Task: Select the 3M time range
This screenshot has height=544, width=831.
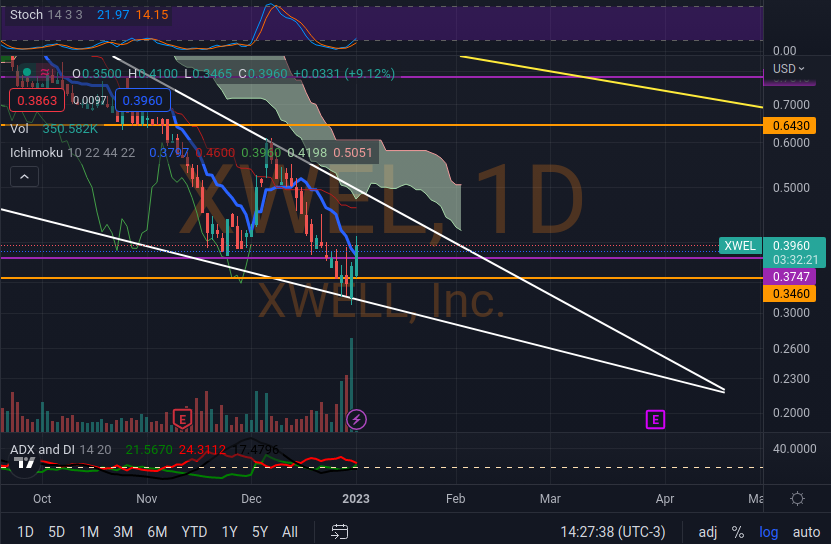Action: [123, 531]
